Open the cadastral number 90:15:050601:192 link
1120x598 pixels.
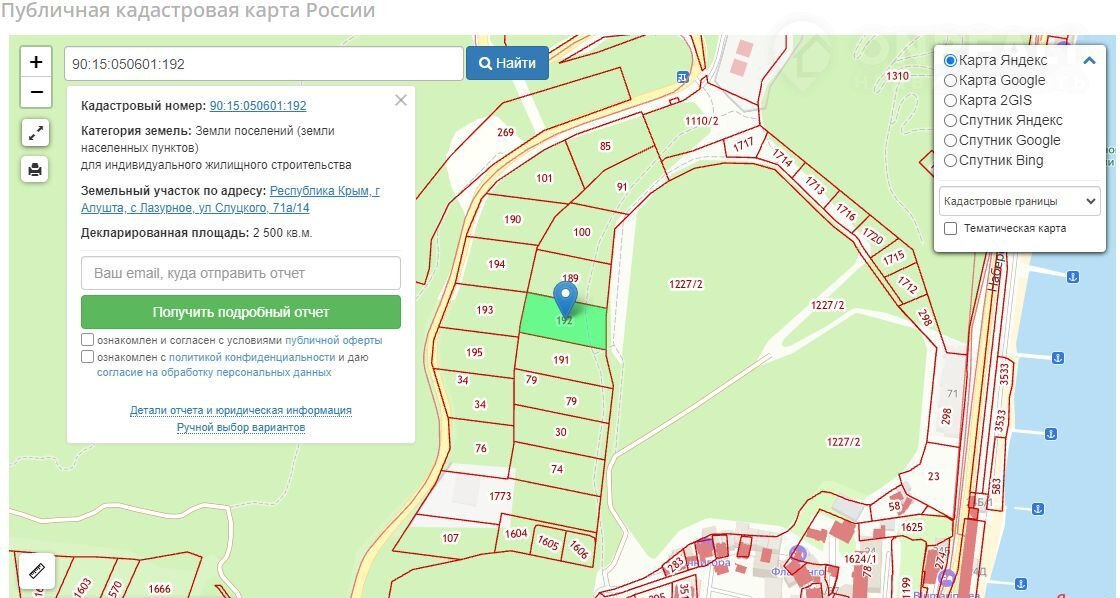tap(258, 106)
